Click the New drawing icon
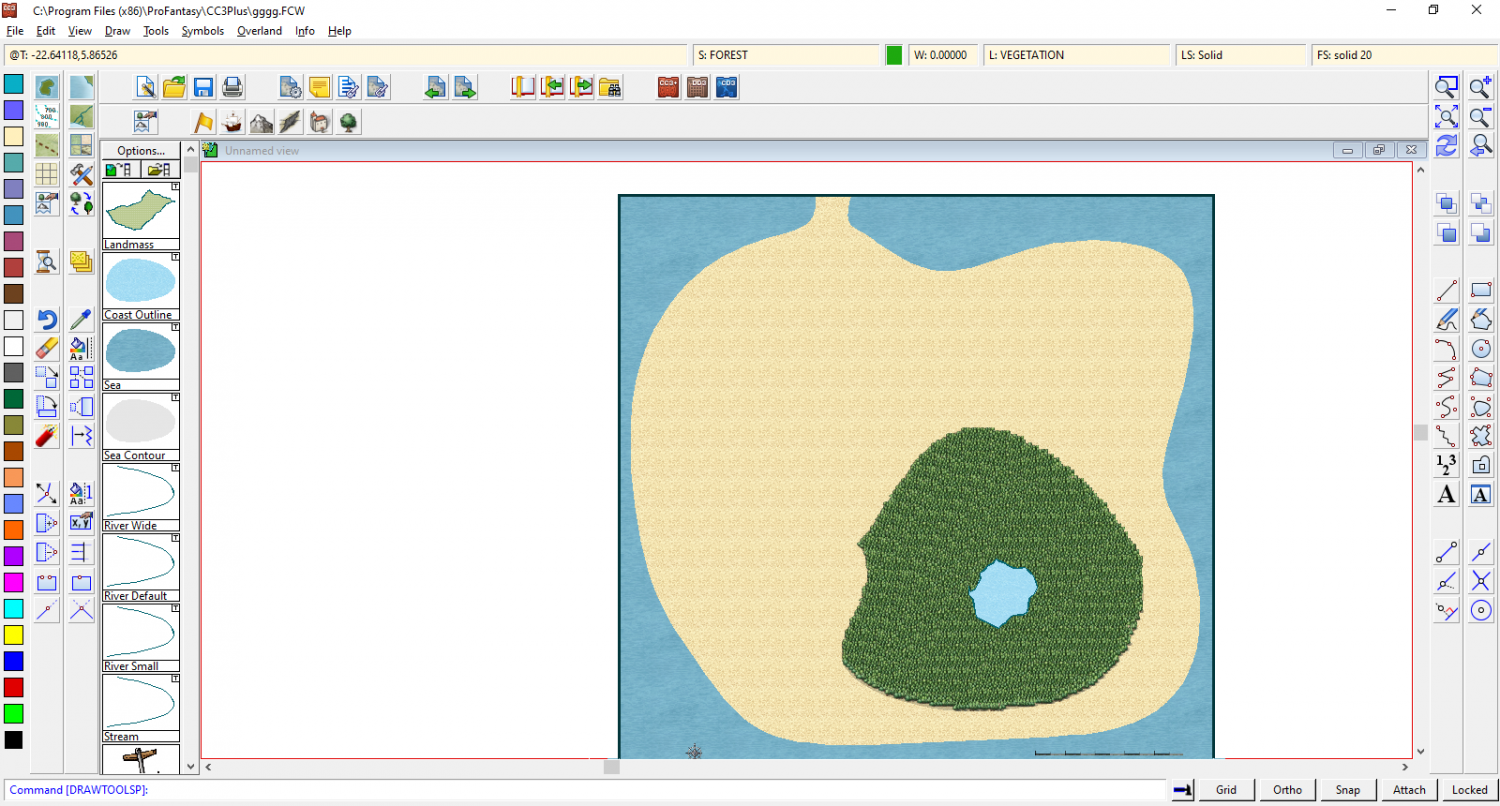The height and width of the screenshot is (806, 1500). tap(146, 87)
